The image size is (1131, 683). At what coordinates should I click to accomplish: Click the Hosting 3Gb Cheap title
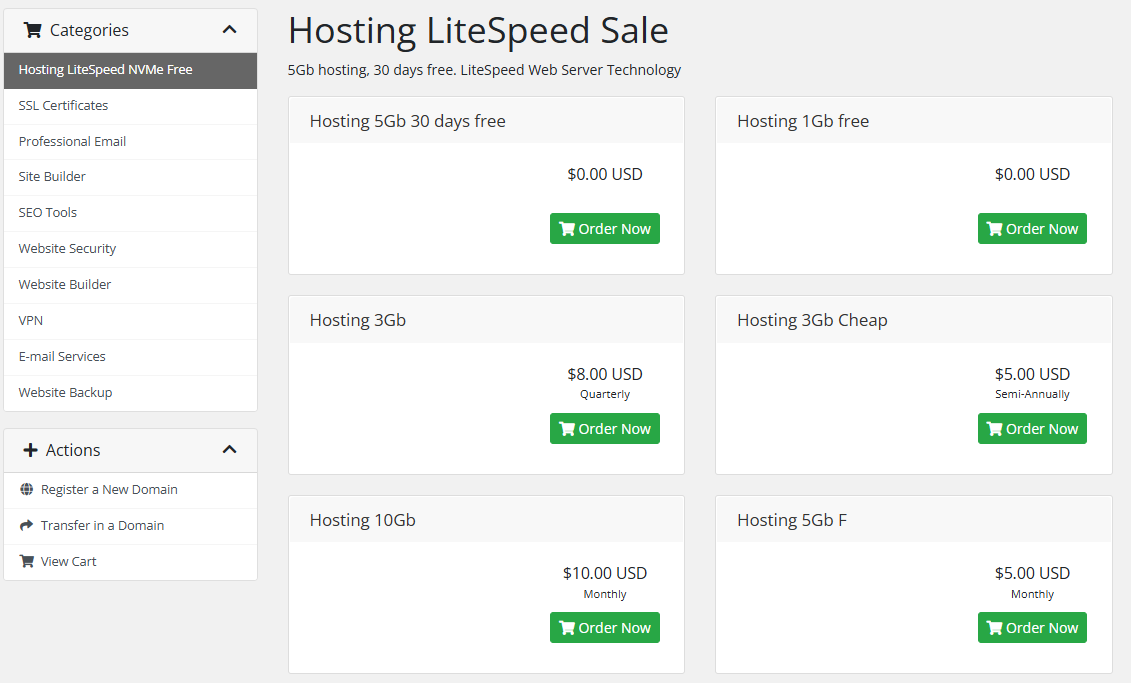coord(812,320)
